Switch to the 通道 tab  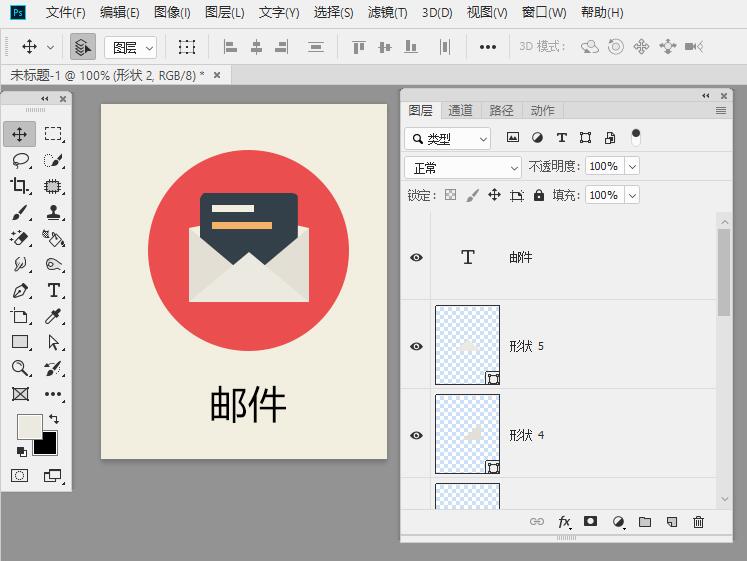(460, 111)
